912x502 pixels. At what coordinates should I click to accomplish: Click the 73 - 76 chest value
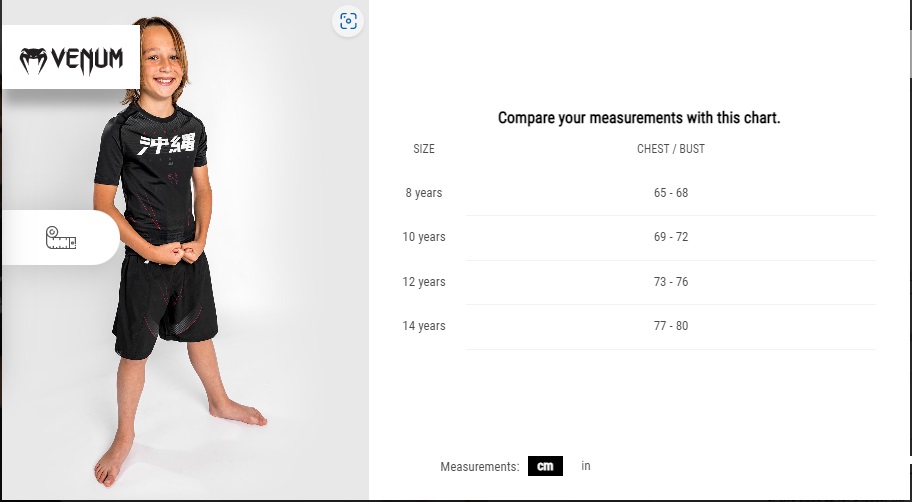coord(671,282)
